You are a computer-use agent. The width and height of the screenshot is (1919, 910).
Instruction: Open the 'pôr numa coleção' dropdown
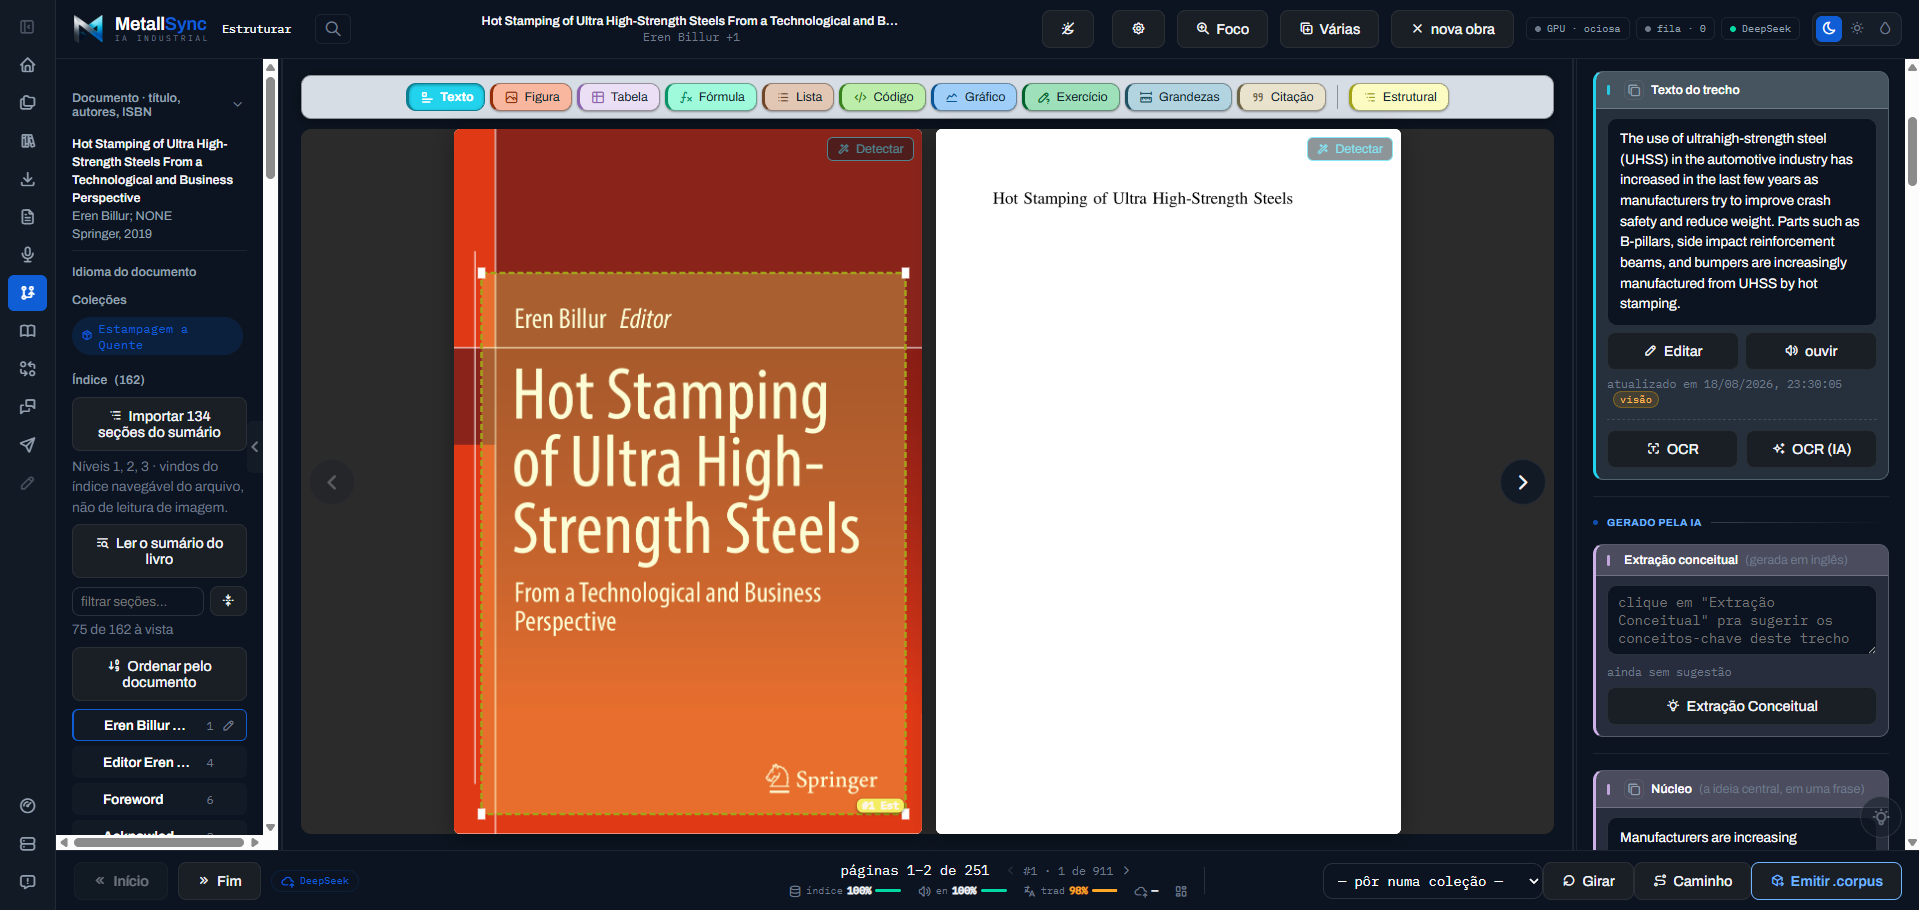[x=1432, y=881]
